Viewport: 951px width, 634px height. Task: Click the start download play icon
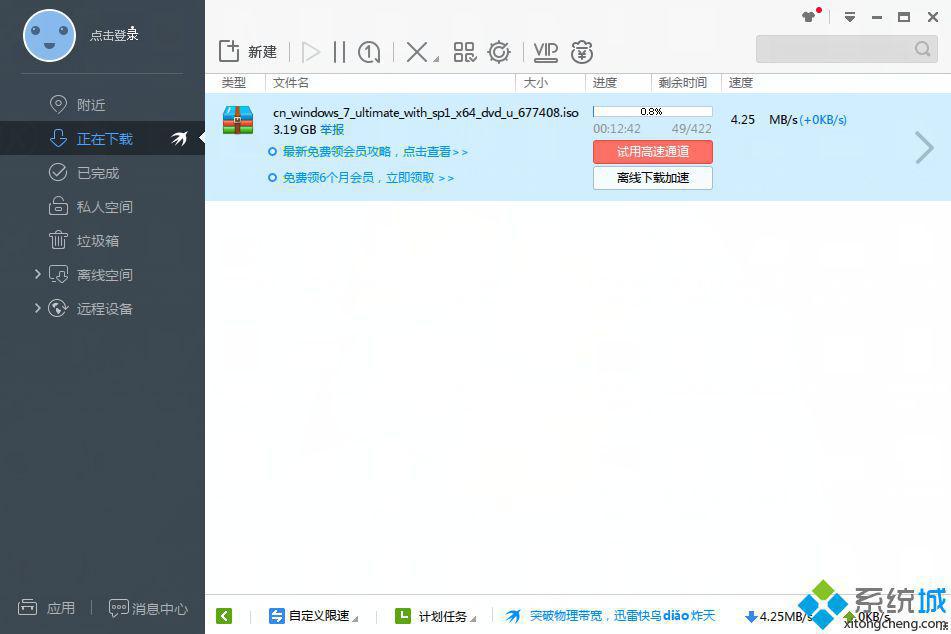(x=311, y=52)
